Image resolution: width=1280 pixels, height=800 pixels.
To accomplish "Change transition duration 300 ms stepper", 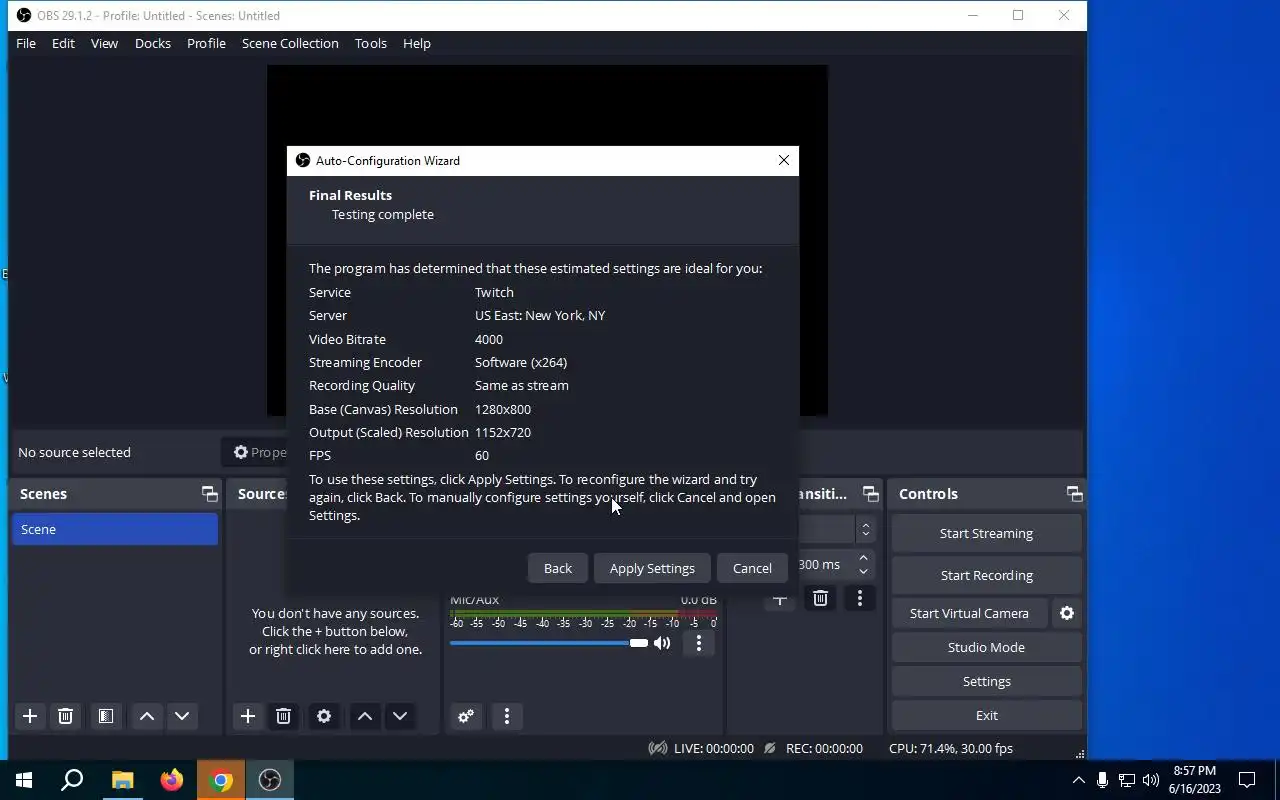I will click(x=863, y=565).
